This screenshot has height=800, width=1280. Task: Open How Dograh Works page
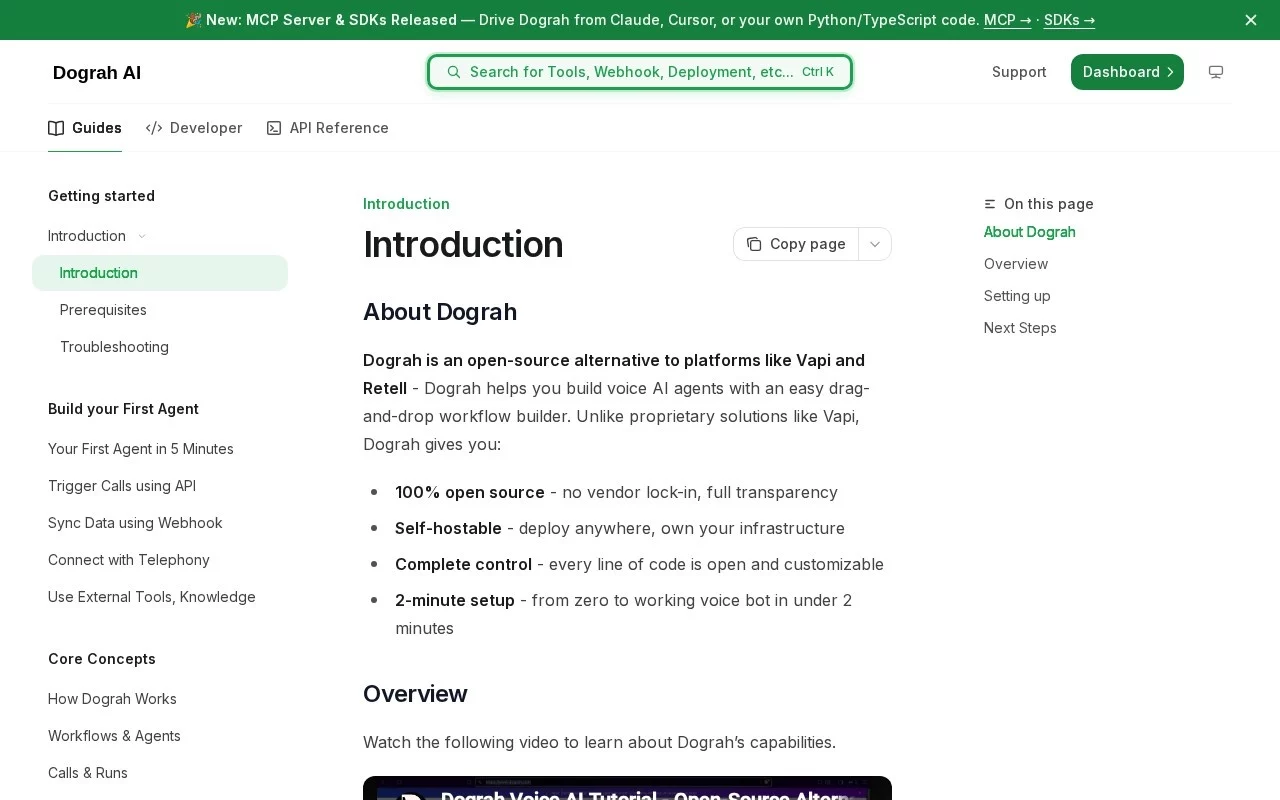(x=112, y=699)
